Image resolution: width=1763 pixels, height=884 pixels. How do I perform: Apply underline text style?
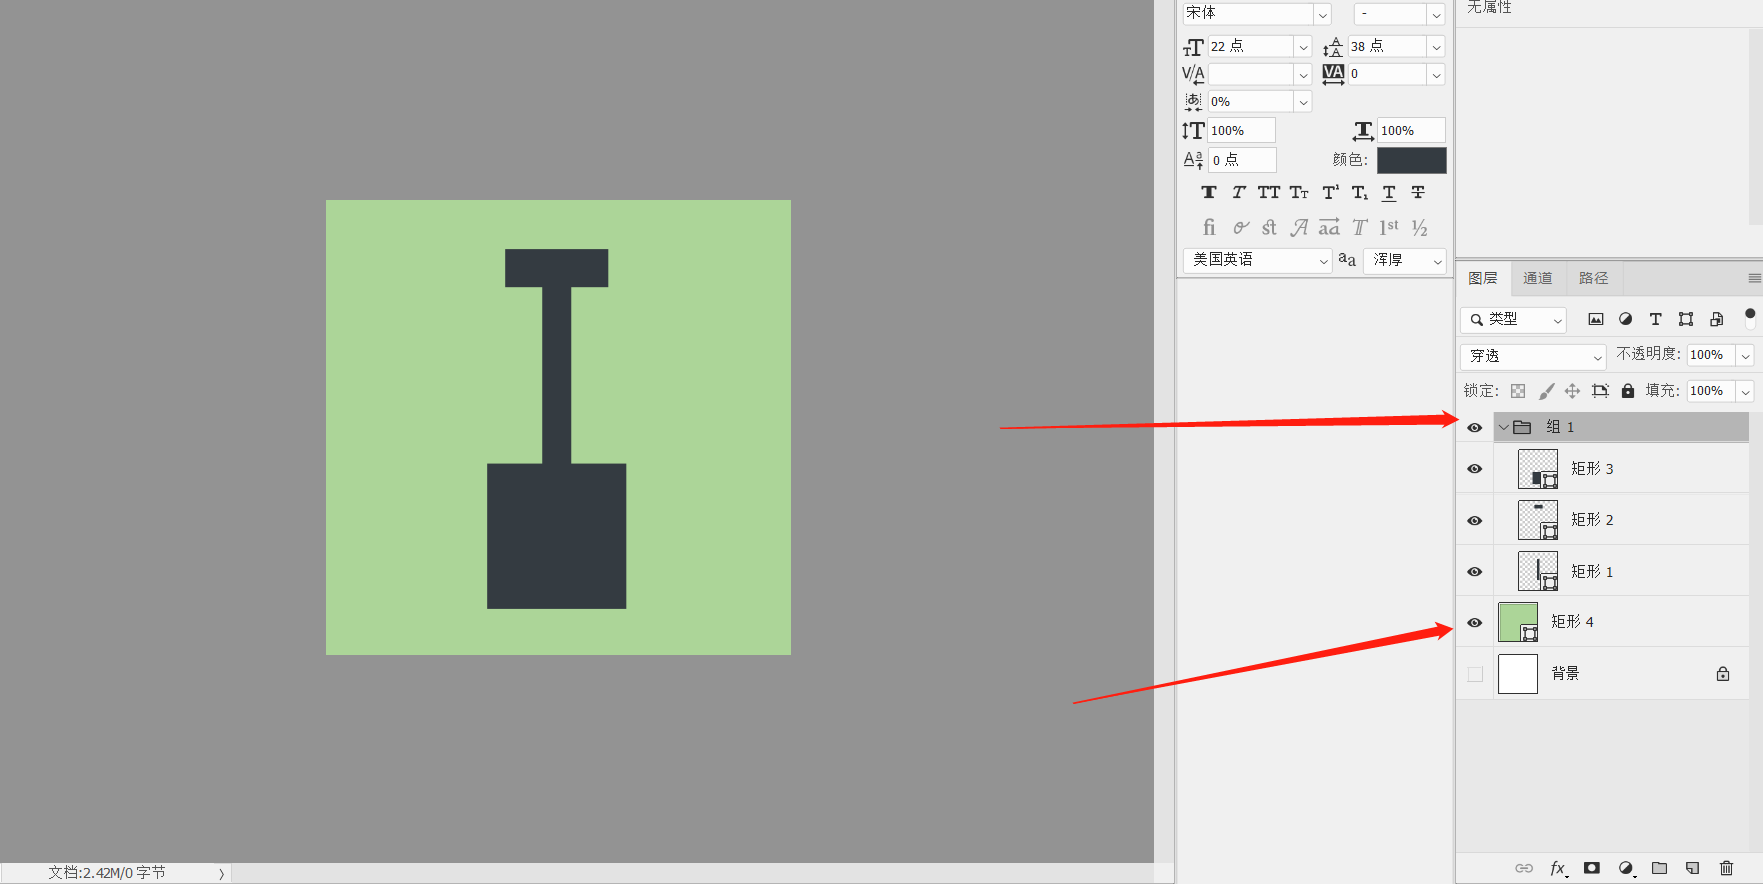(1389, 192)
